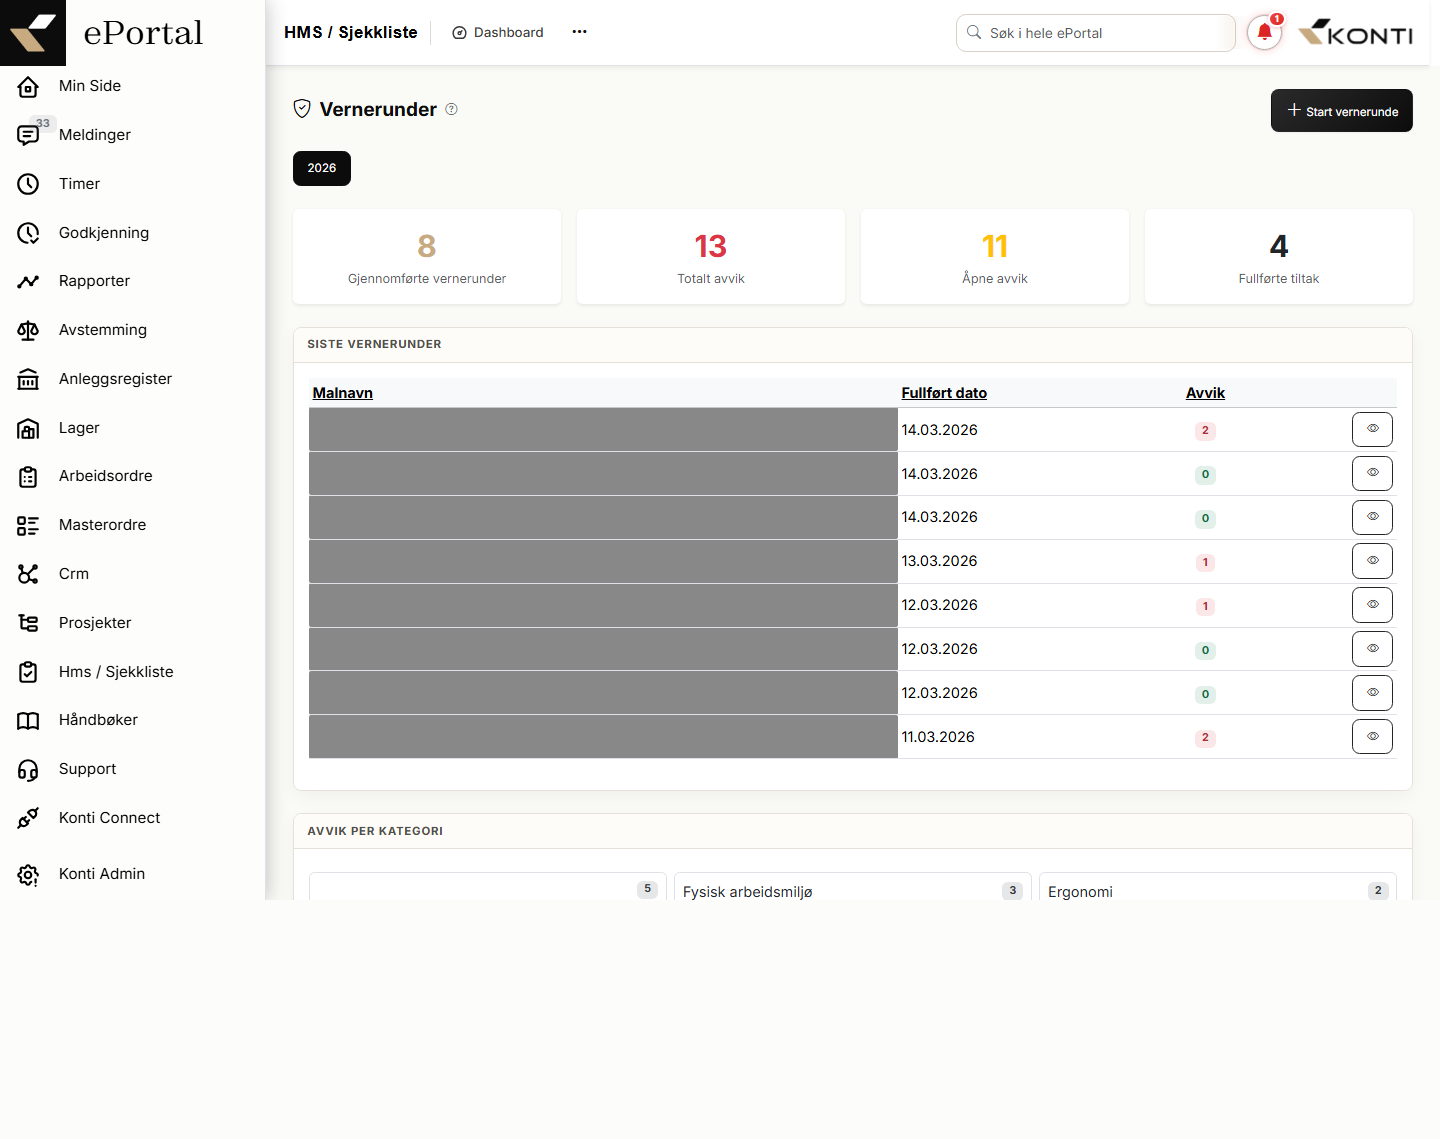The width and height of the screenshot is (1440, 1139).
Task: Click the ePortal logo in top-left corner
Action: click(33, 33)
